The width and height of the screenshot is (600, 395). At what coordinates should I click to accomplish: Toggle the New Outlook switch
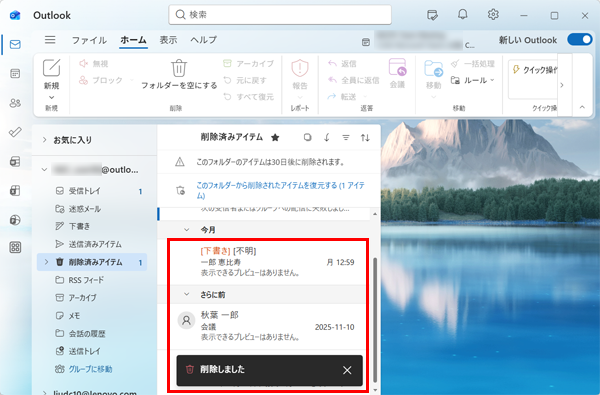click(580, 39)
